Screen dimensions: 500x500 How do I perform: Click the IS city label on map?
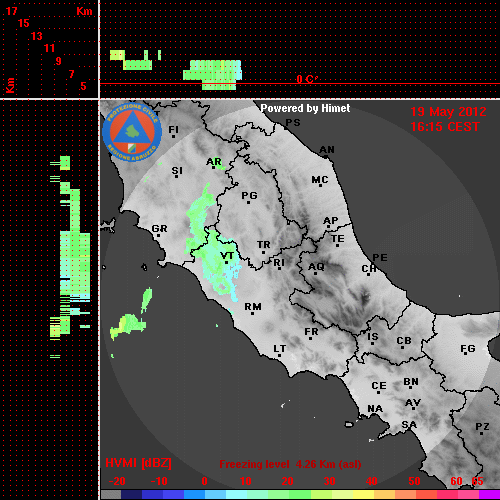click(373, 337)
